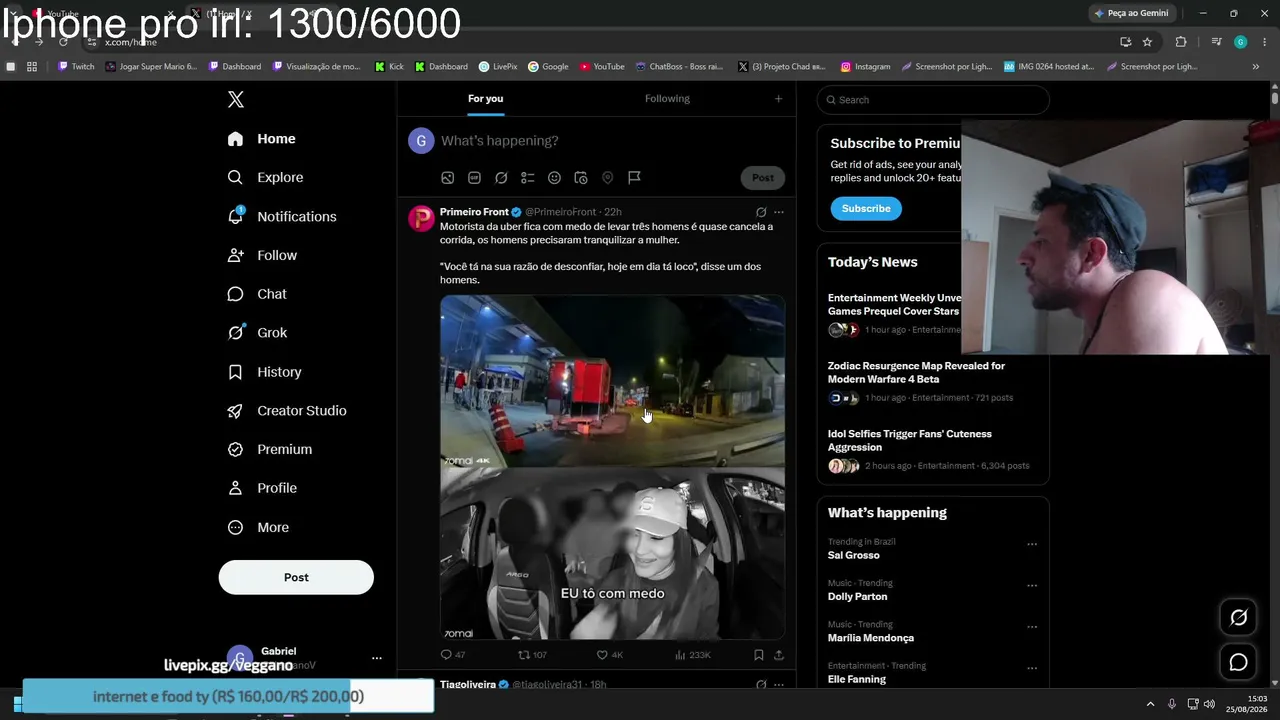1280x720 pixels.
Task: Open options for Elle Fanning trend
Action: pos(1032,669)
